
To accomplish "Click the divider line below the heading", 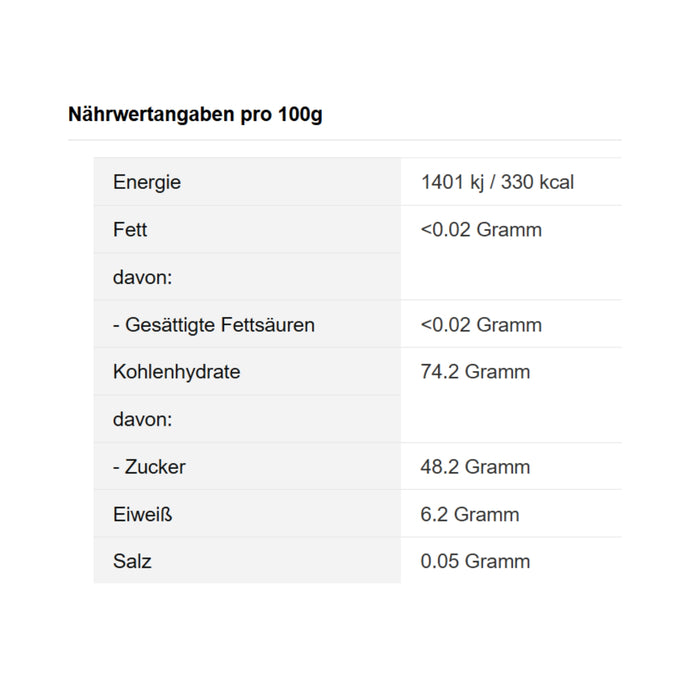I will [344, 140].
